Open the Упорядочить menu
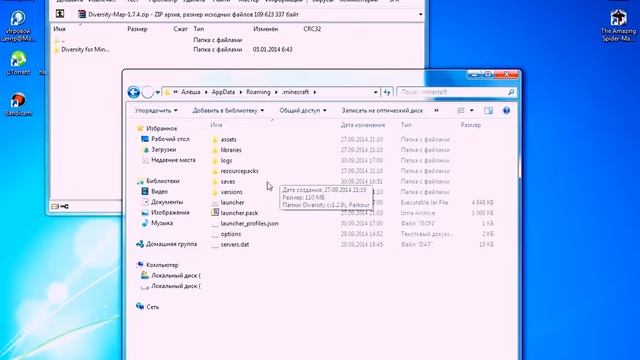 [x=156, y=111]
